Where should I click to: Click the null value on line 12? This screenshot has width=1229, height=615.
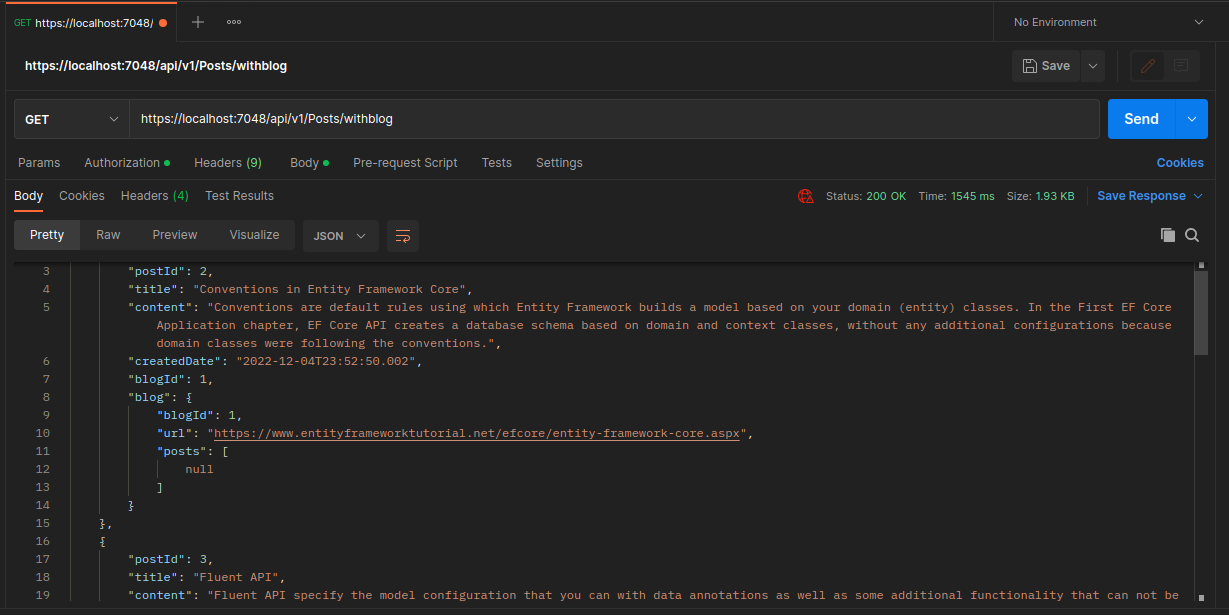[199, 469]
